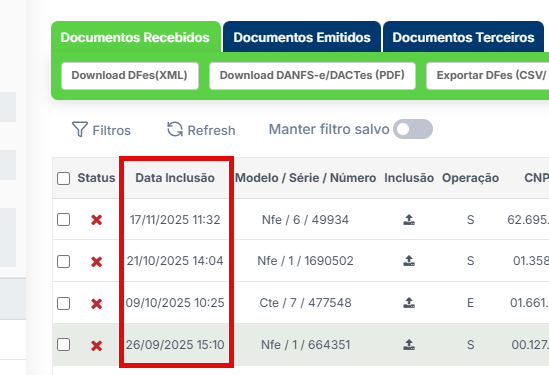Viewport: 549px width, 375px height.
Task: Click upload icon in row Nfe / 1 / 664351
Action: tap(409, 345)
